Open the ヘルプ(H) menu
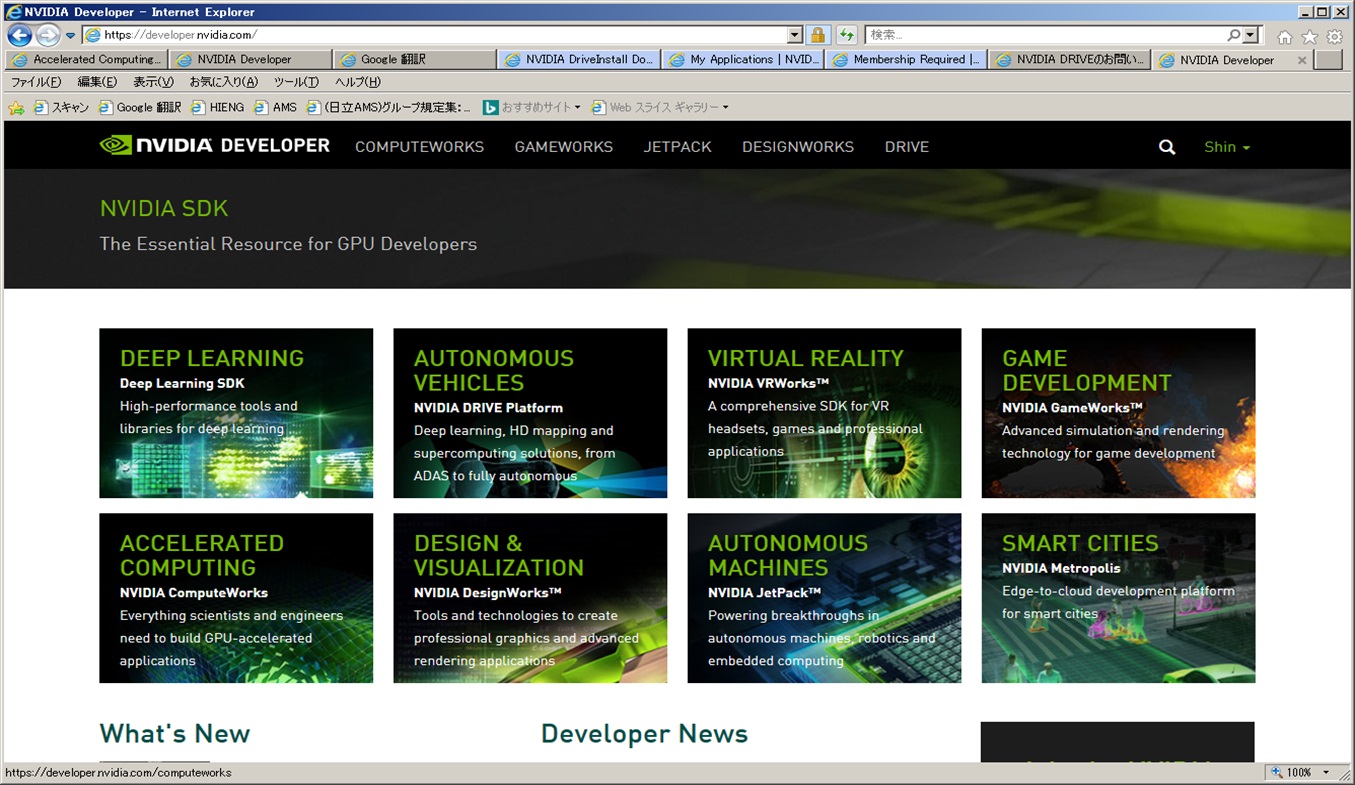 tap(358, 82)
